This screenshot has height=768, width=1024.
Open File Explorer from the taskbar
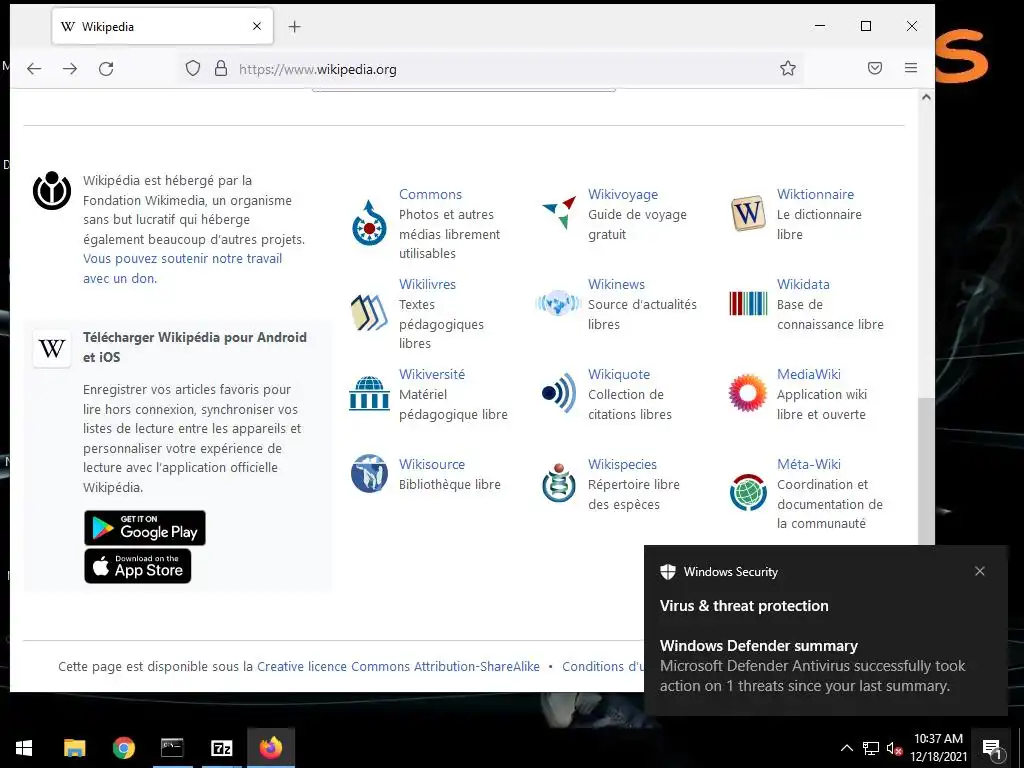(74, 748)
